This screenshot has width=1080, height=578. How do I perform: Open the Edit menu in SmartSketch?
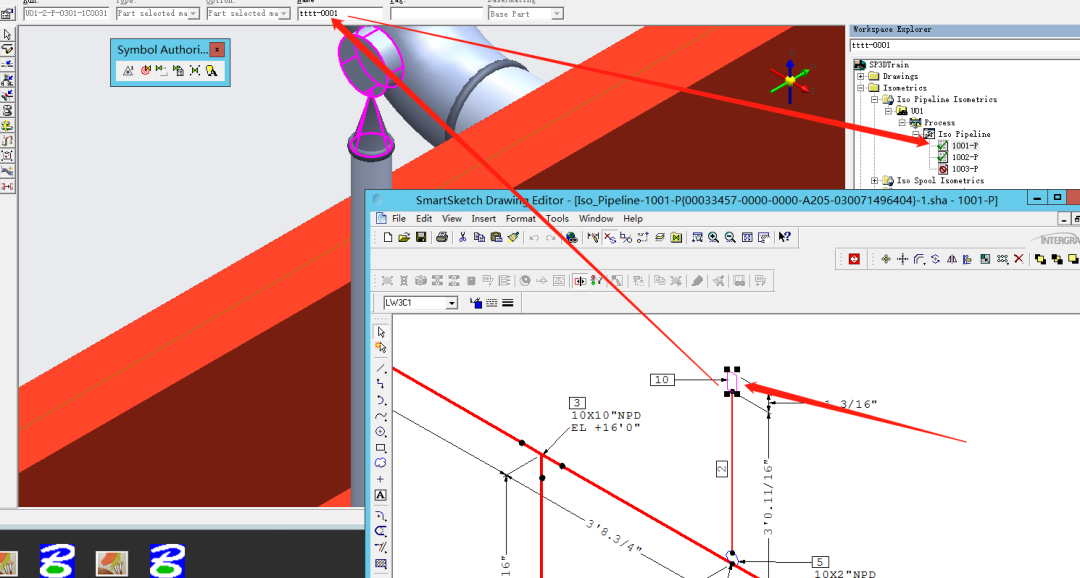[x=424, y=218]
